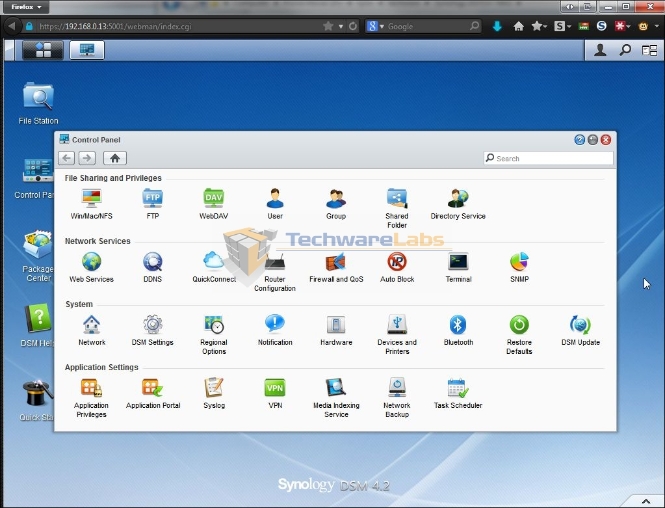Open Terminal settings
Viewport: 665px width, 508px height.
point(458,267)
